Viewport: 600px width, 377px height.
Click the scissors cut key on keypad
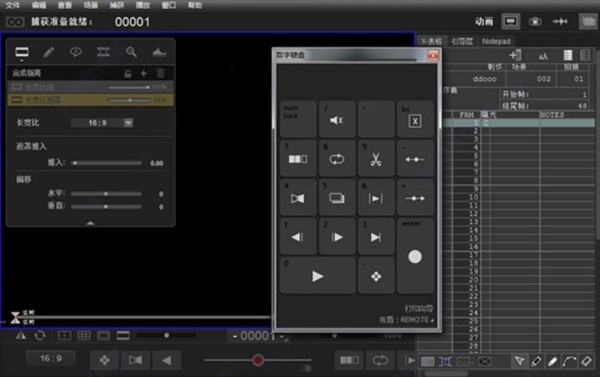376,159
